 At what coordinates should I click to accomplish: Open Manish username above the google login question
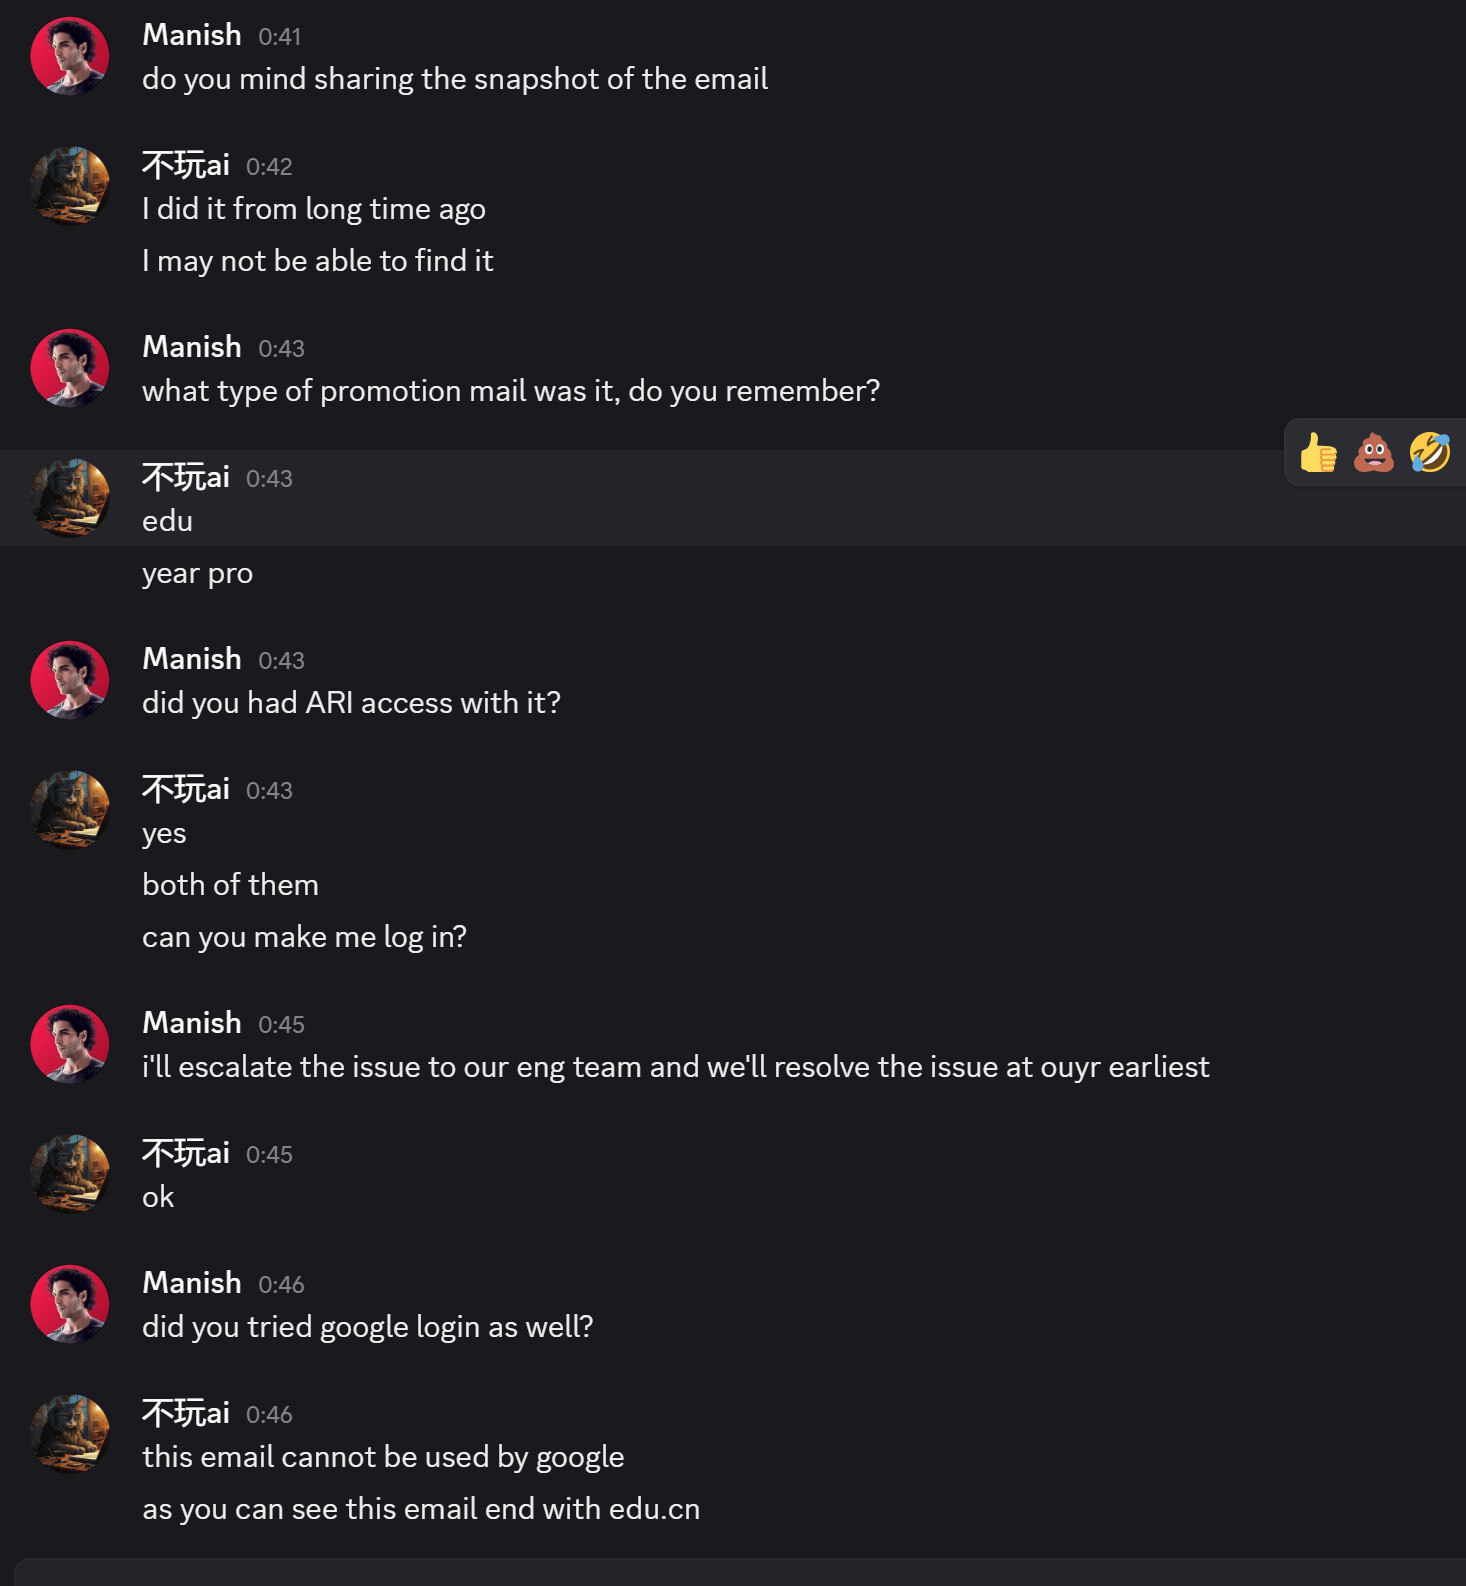[x=192, y=1283]
